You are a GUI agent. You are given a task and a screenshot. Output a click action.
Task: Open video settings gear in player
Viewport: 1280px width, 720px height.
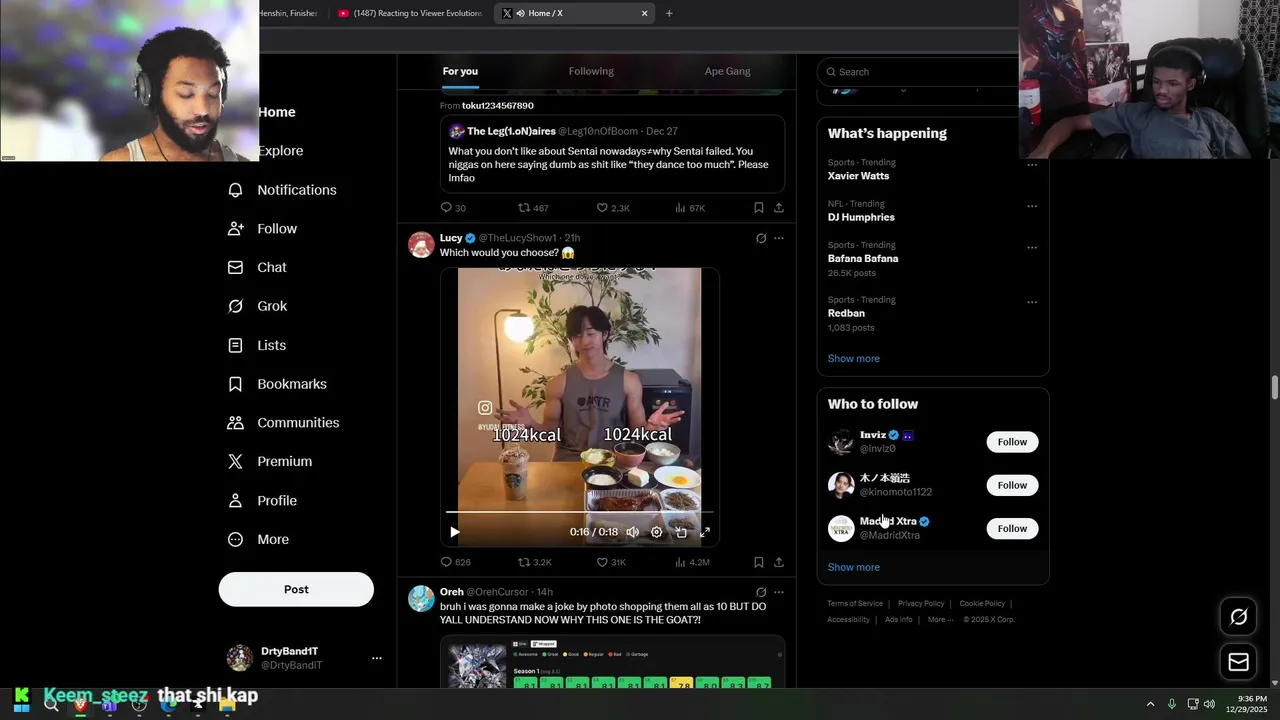pos(656,532)
